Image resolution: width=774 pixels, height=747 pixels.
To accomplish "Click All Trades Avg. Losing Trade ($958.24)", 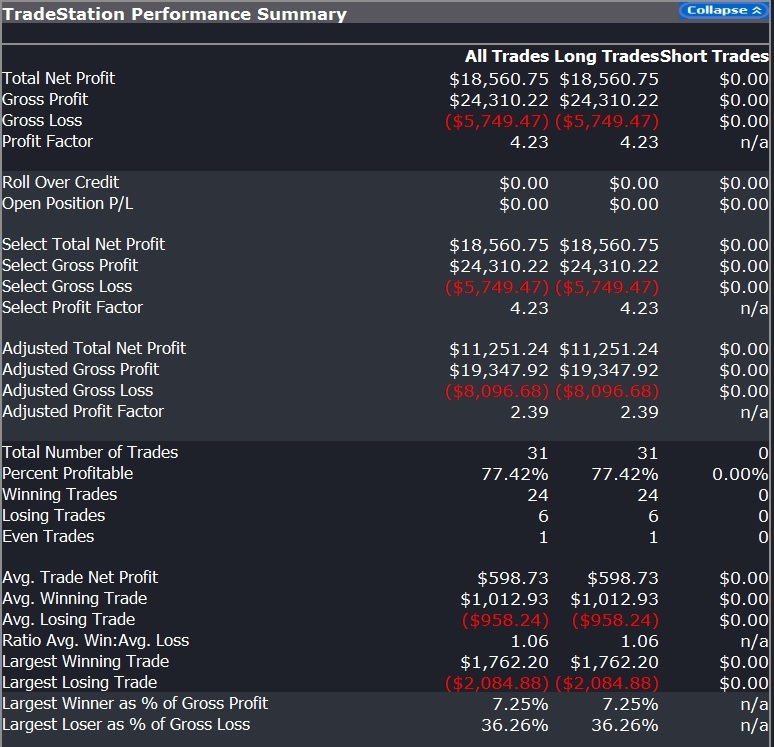I will tap(505, 620).
